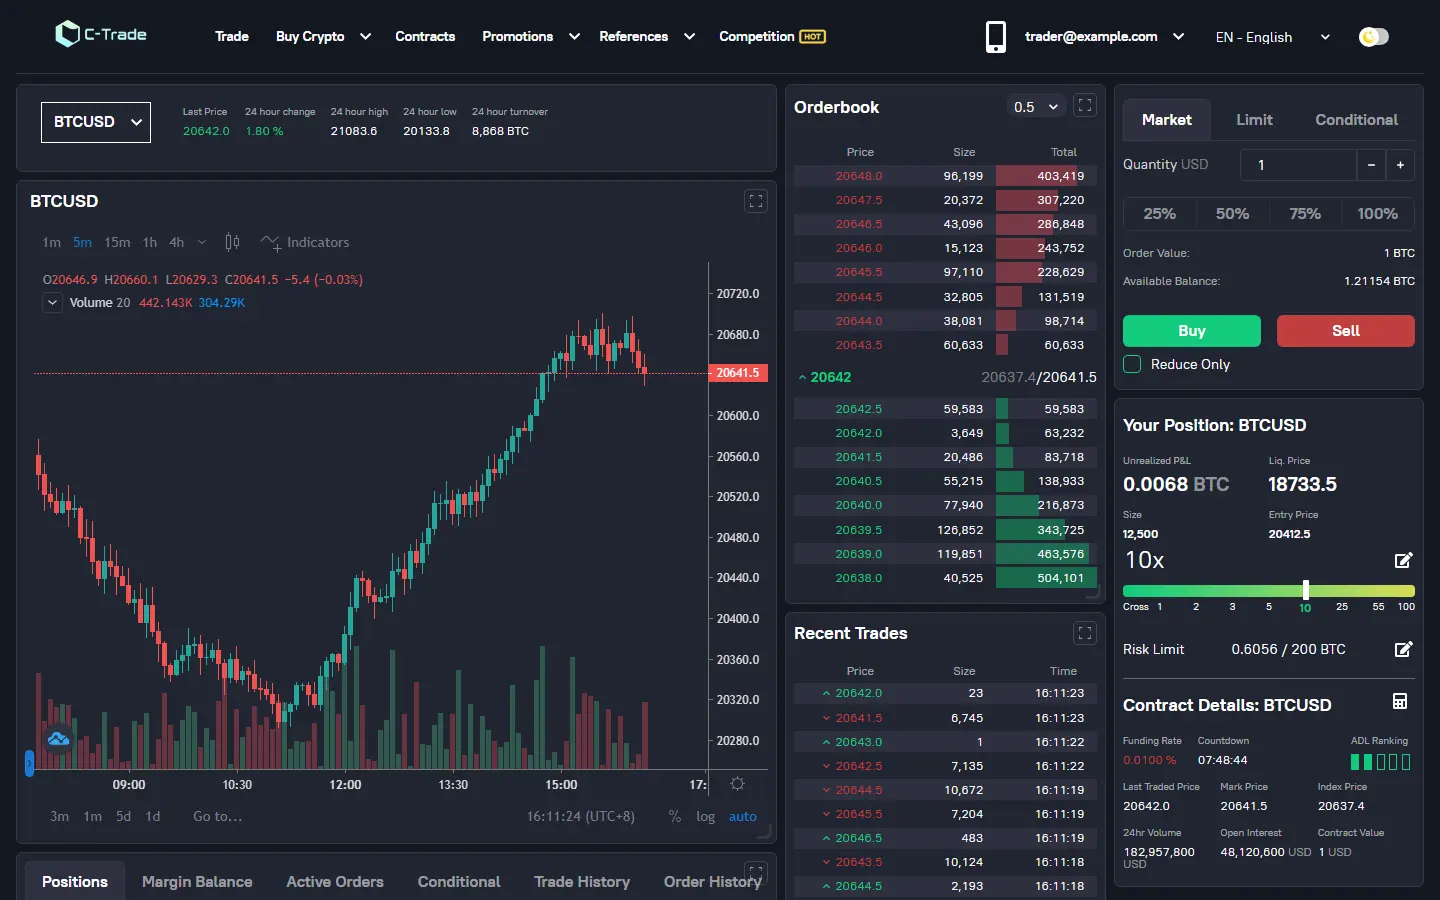Edit the 10x leverage setting
Screen dimensions: 1440x900
tap(1404, 560)
